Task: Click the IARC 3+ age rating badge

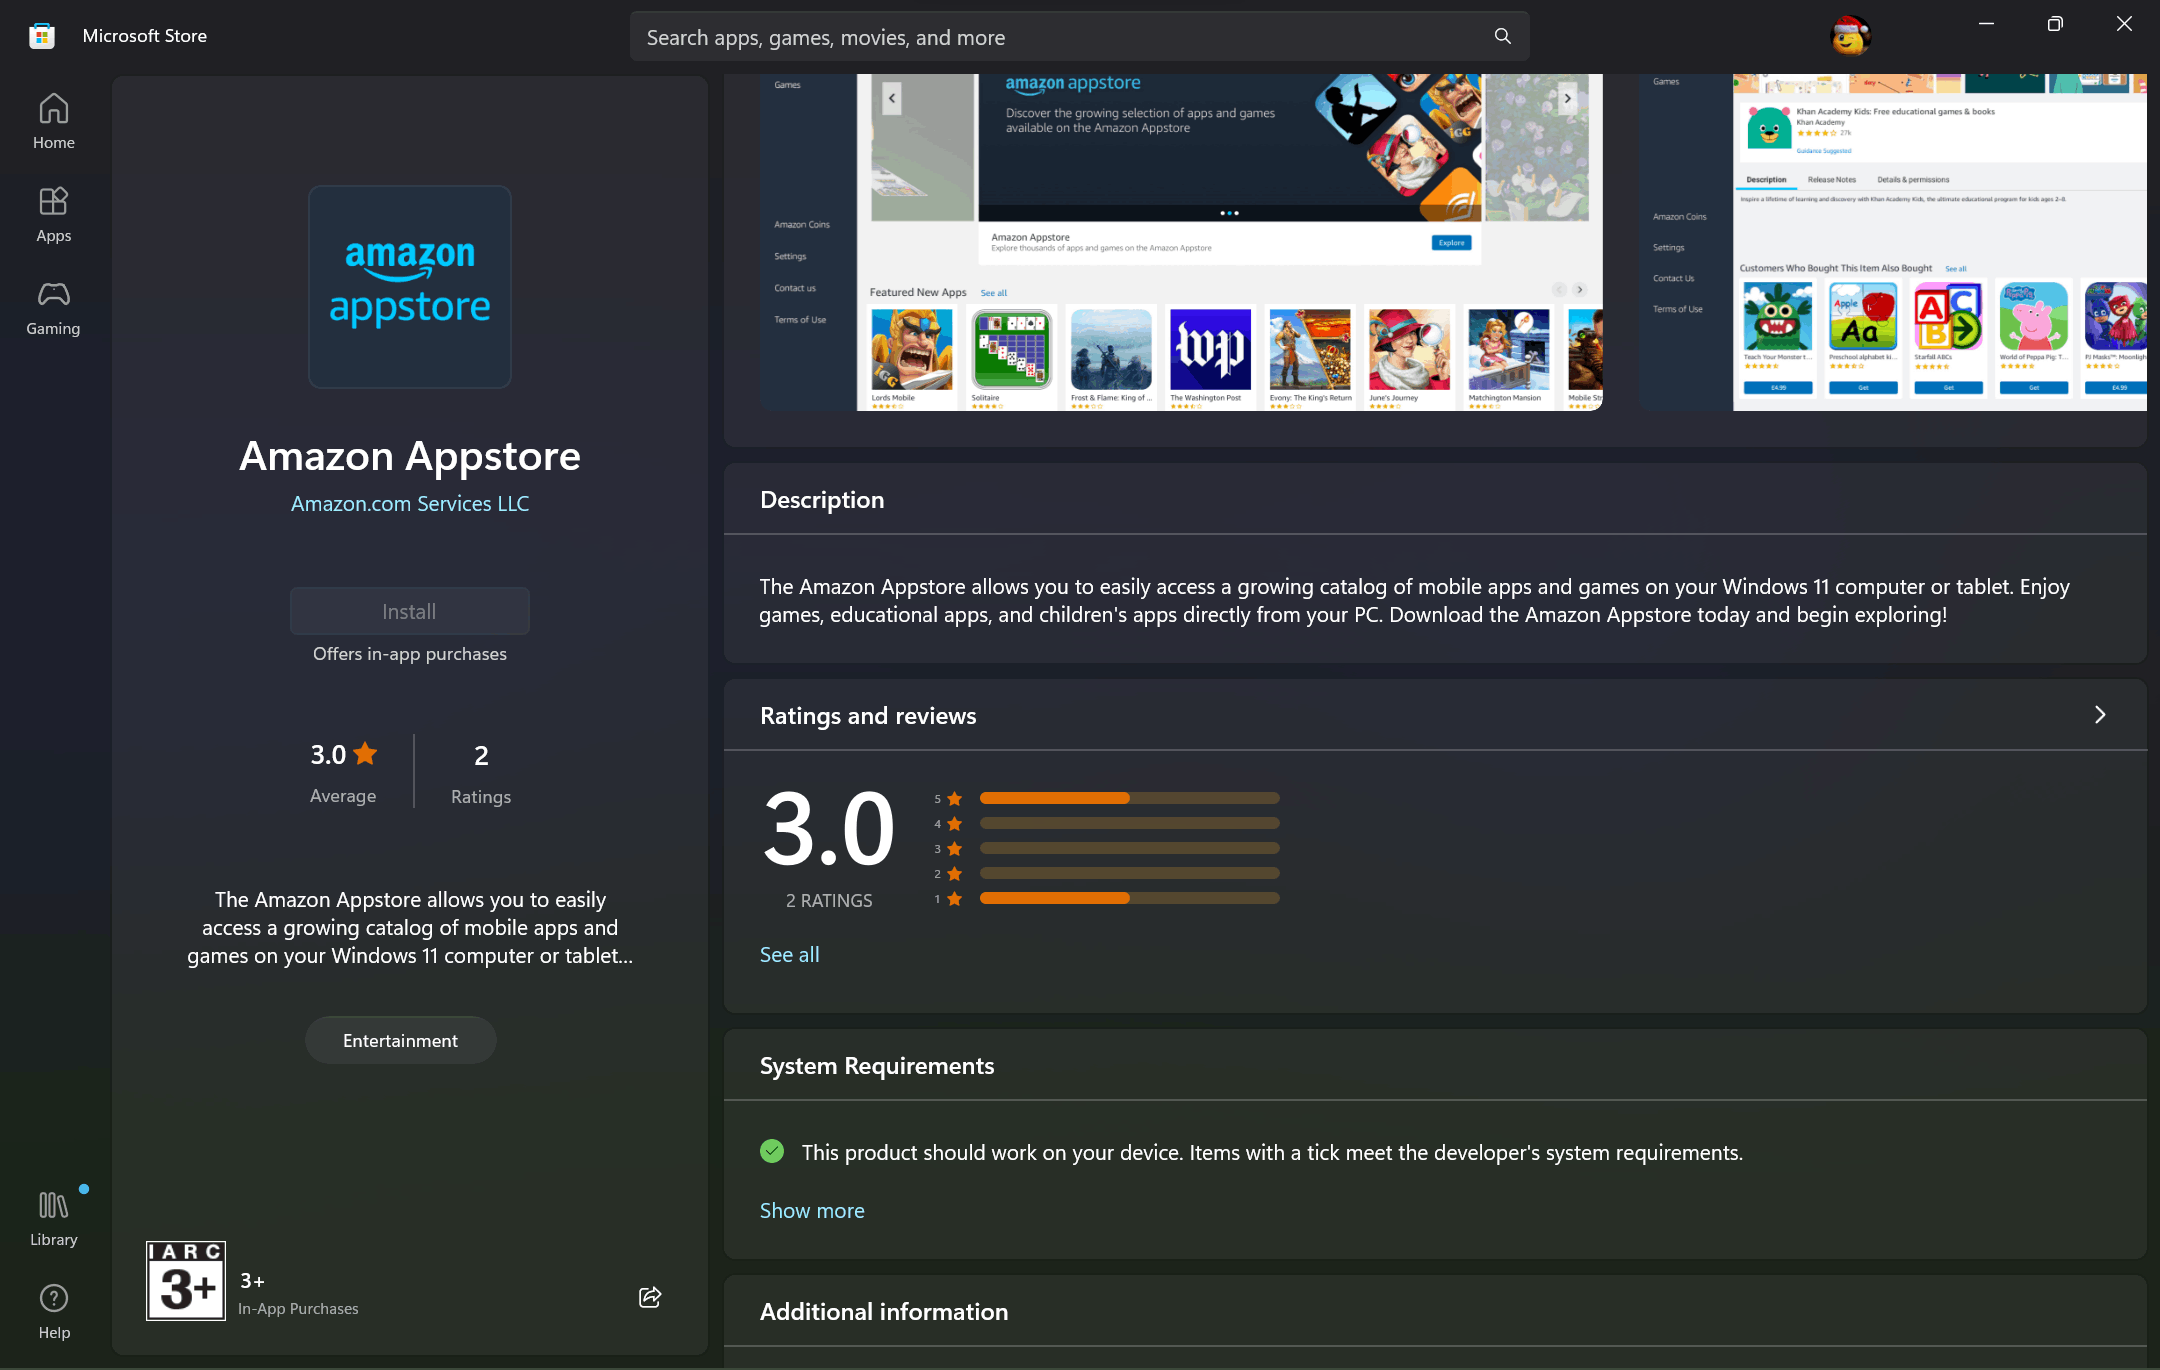Action: pyautogui.click(x=186, y=1281)
